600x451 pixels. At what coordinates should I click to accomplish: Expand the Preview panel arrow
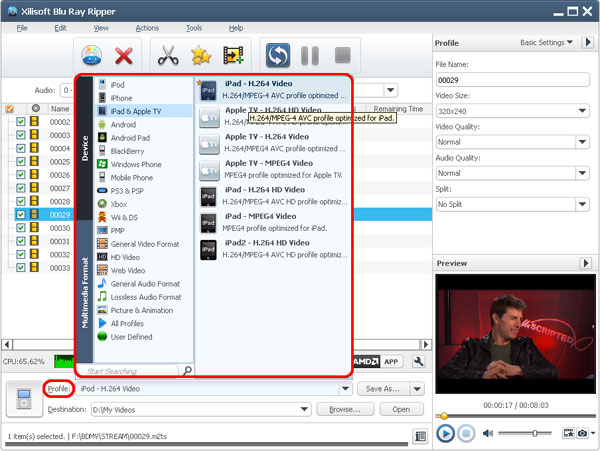click(586, 263)
